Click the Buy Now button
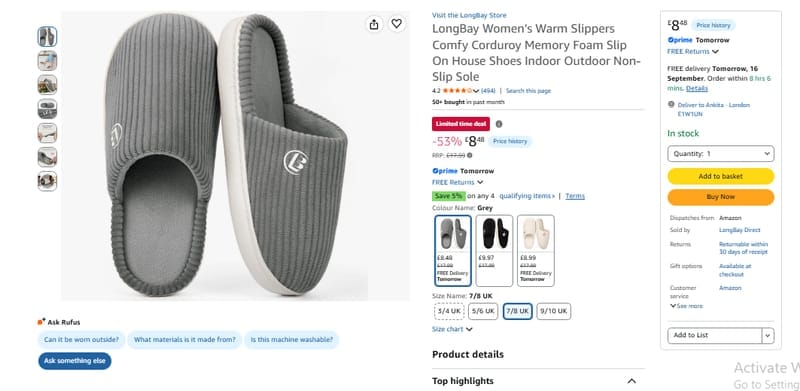The image size is (800, 391). click(720, 197)
